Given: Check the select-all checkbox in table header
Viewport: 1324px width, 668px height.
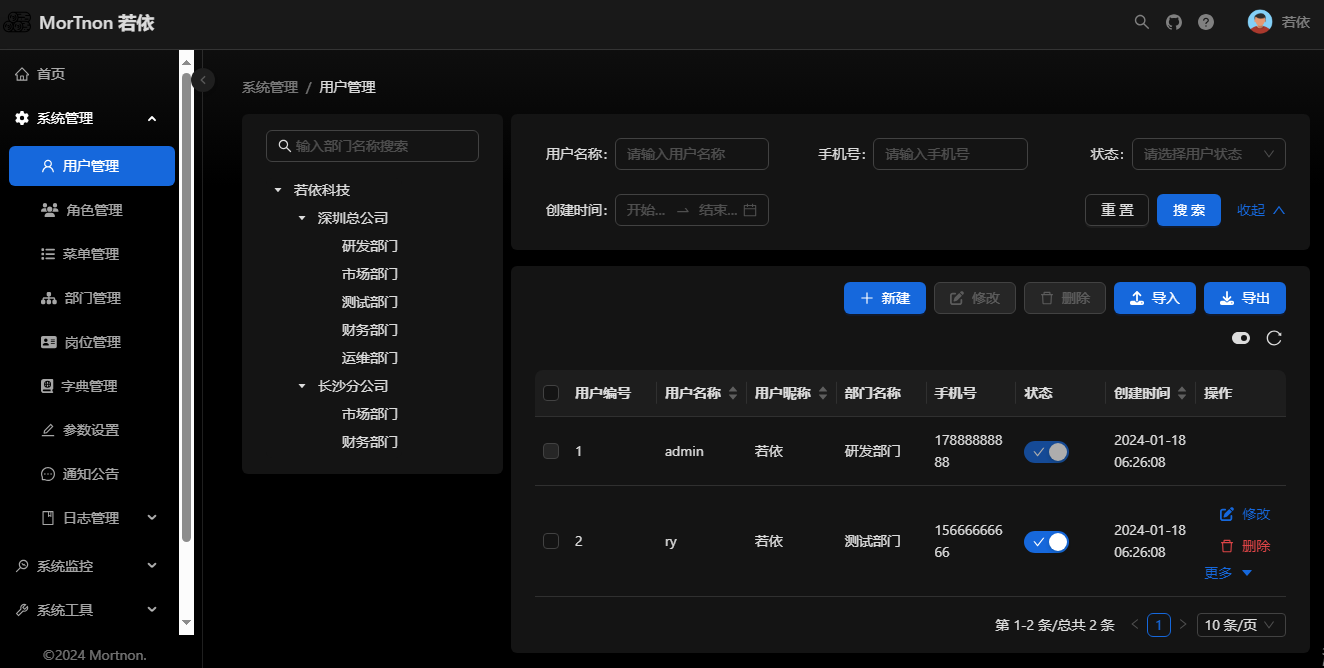Looking at the screenshot, I should coord(550,393).
